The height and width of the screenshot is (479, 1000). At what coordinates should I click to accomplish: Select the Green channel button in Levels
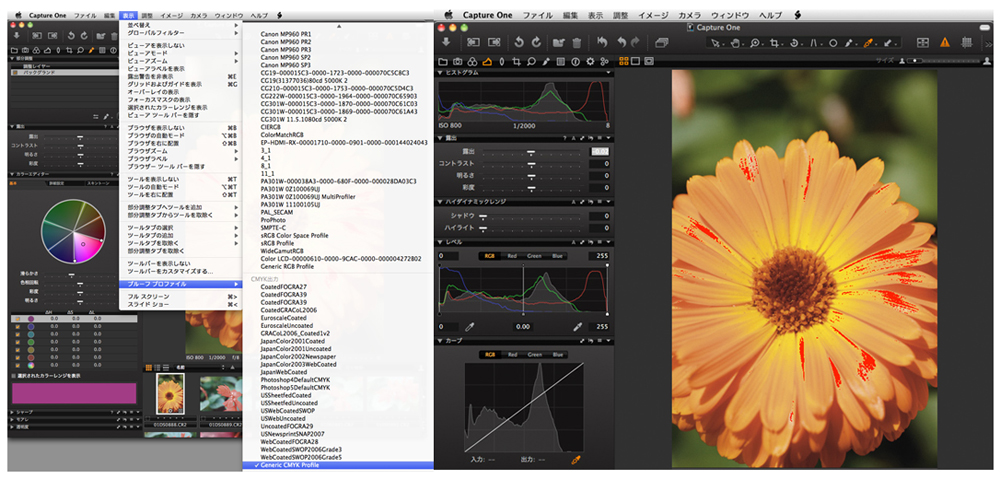(534, 256)
